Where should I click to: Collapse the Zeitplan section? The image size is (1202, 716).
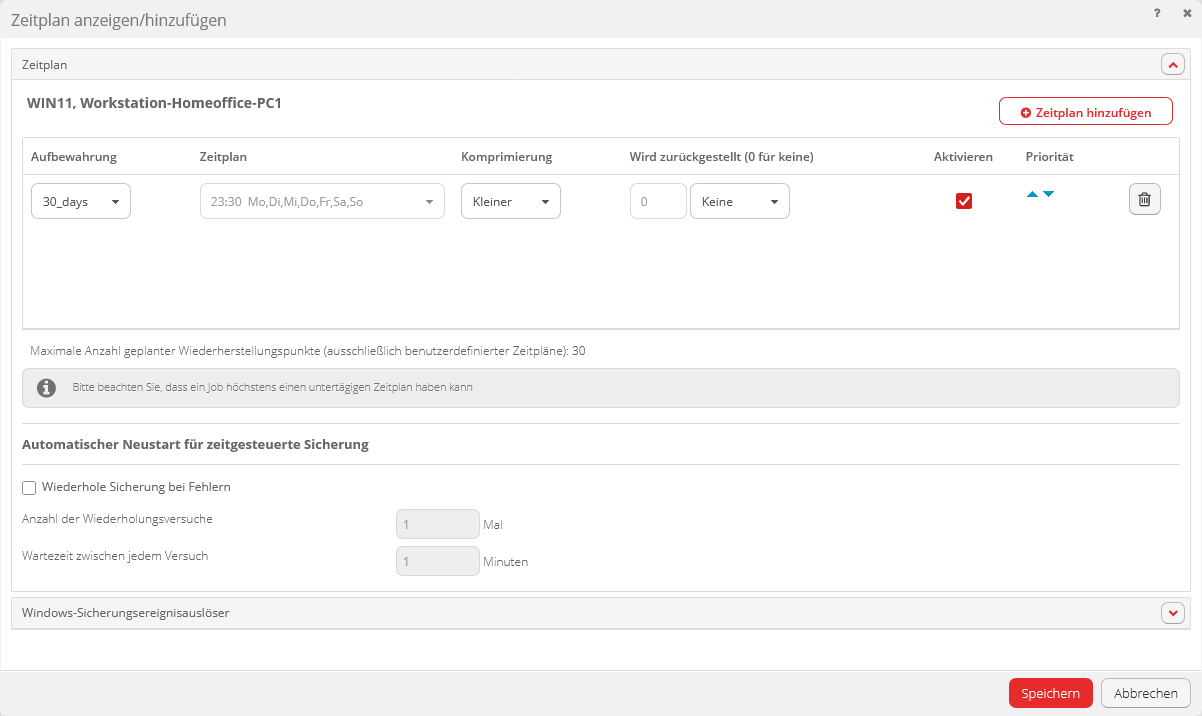point(1172,65)
